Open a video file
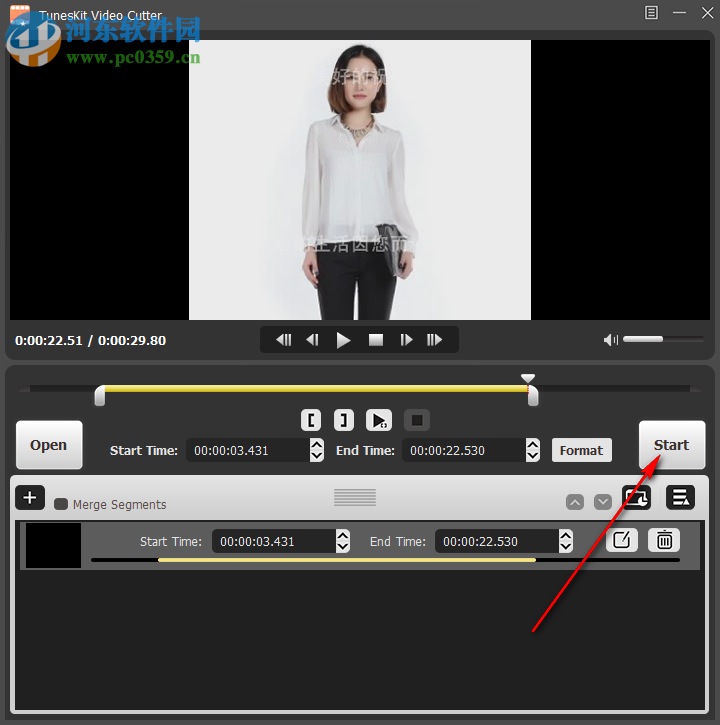 pyautogui.click(x=49, y=445)
